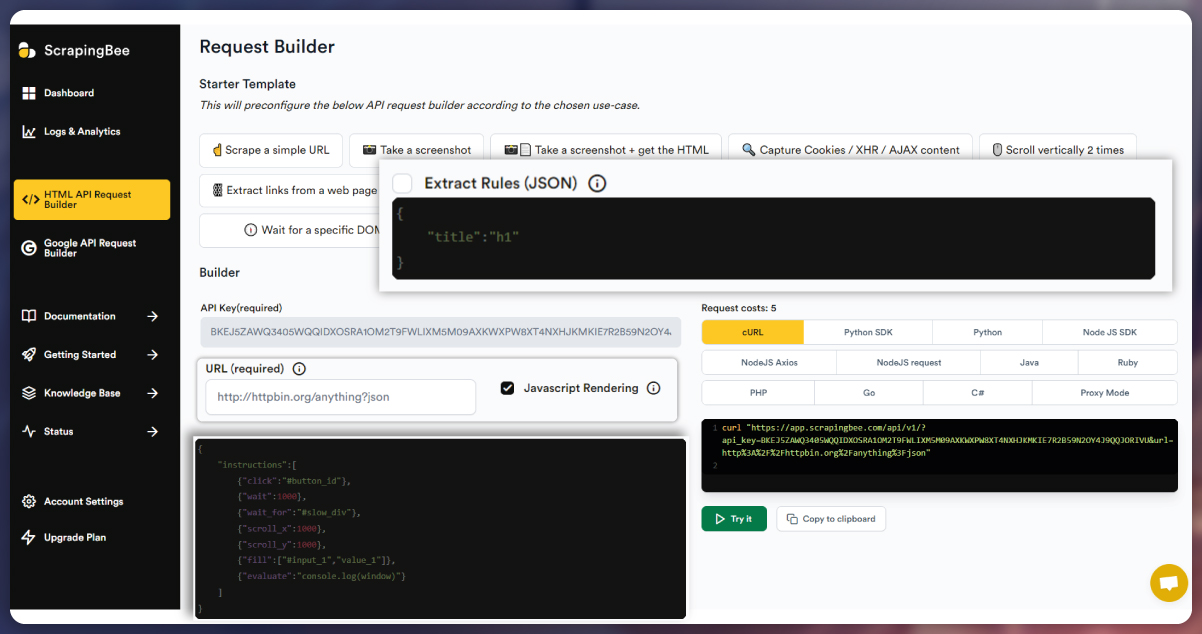Open Account Settings
The height and width of the screenshot is (634, 1202).
point(84,502)
